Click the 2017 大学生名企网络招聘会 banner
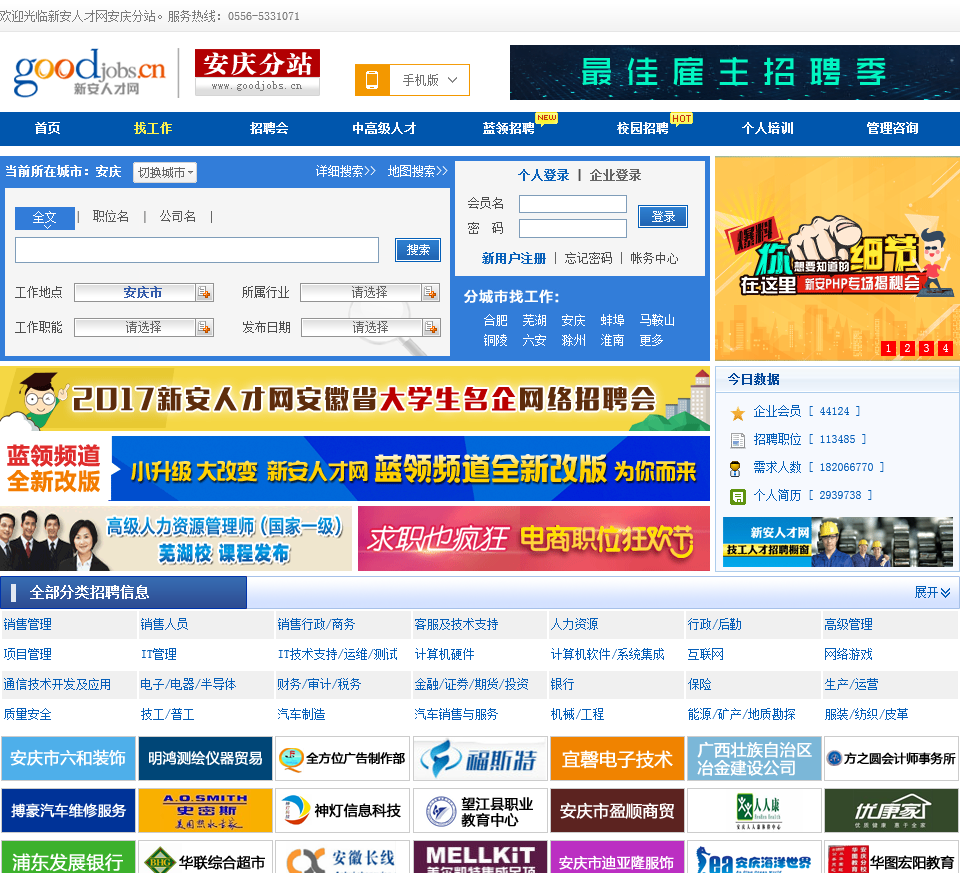Viewport: 960px width, 873px height. pyautogui.click(x=354, y=399)
